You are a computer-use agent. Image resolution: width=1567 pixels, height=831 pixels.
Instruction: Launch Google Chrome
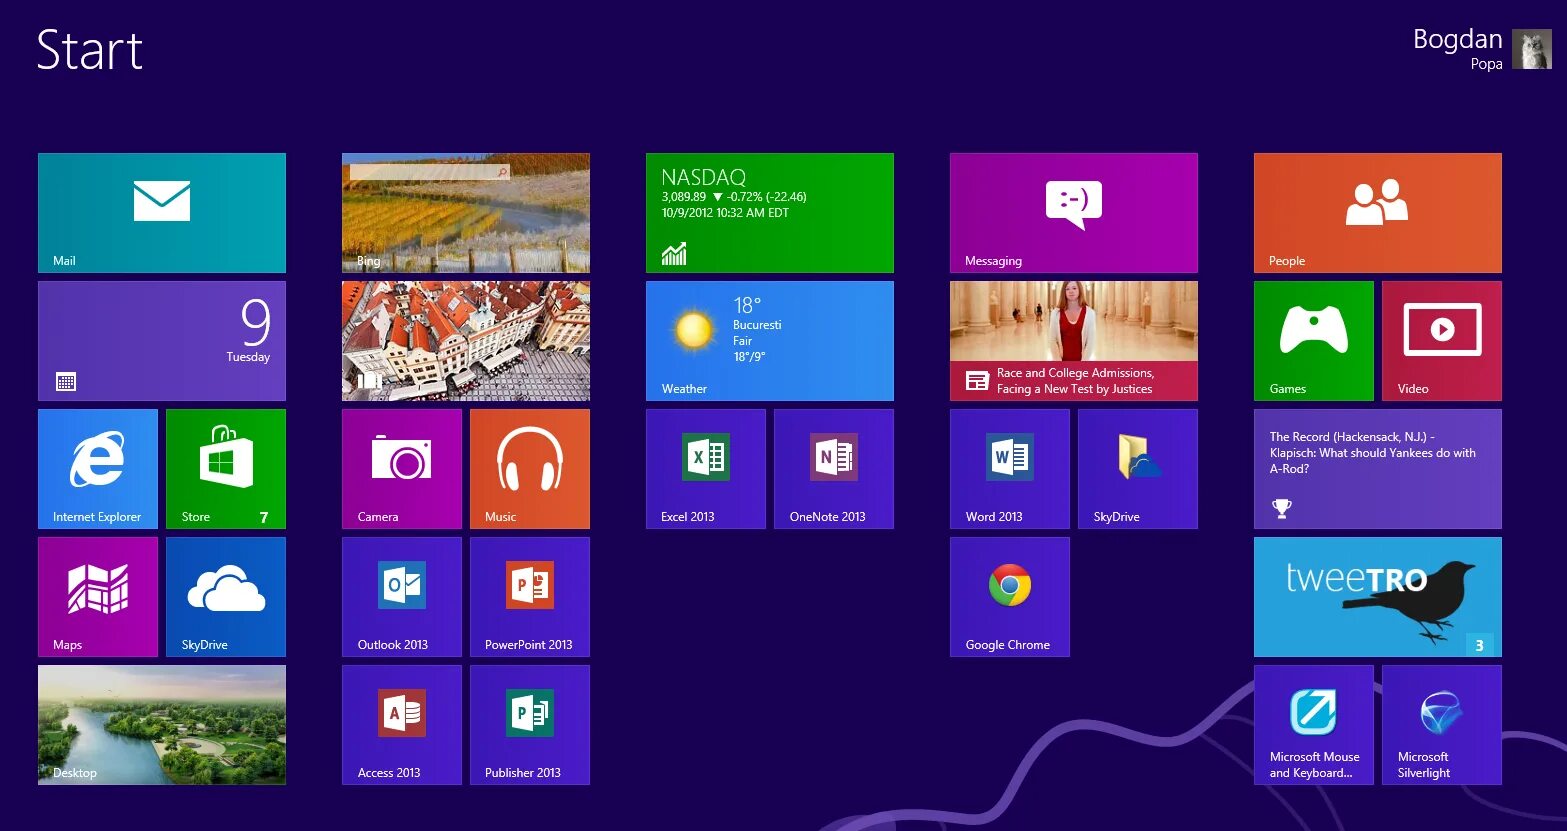pyautogui.click(x=1010, y=597)
